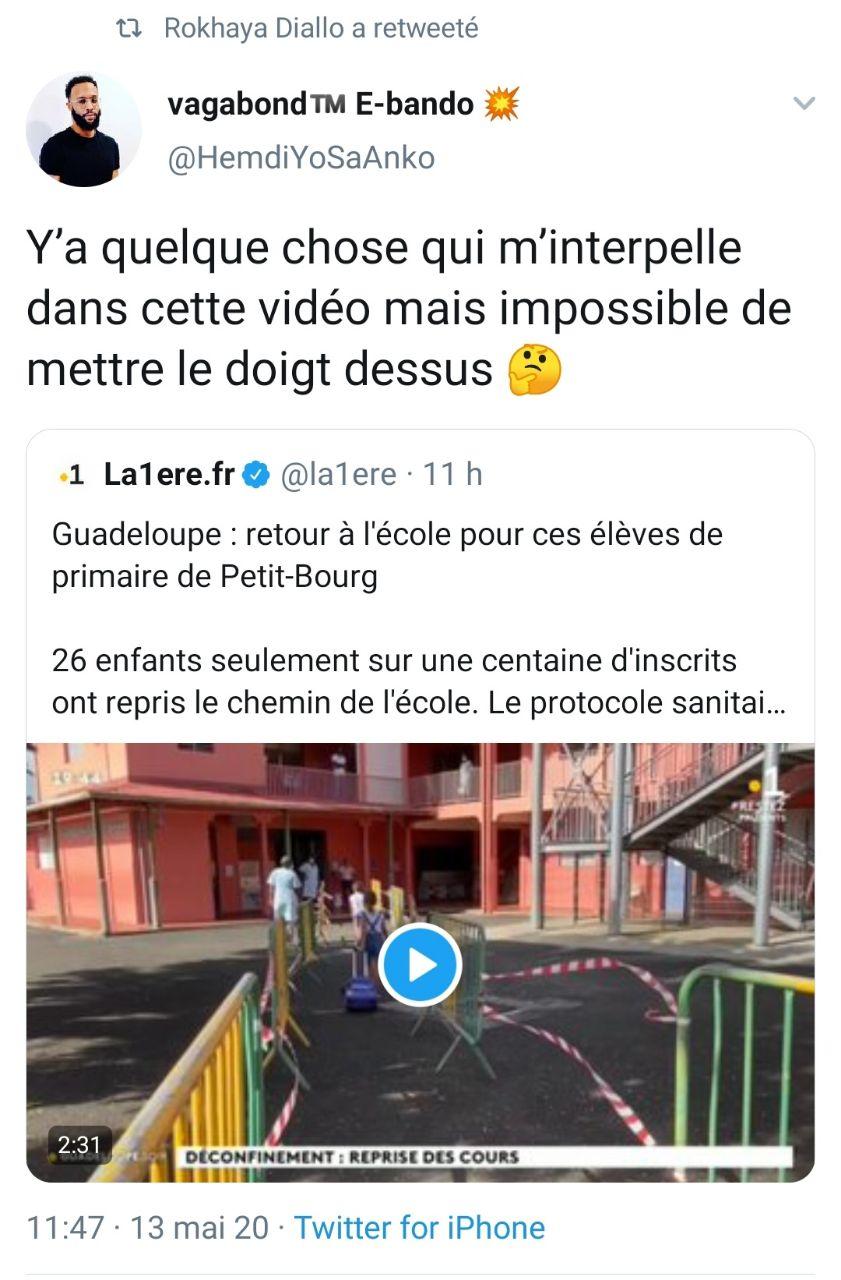Click the vagabond E-bando display name

click(x=321, y=102)
